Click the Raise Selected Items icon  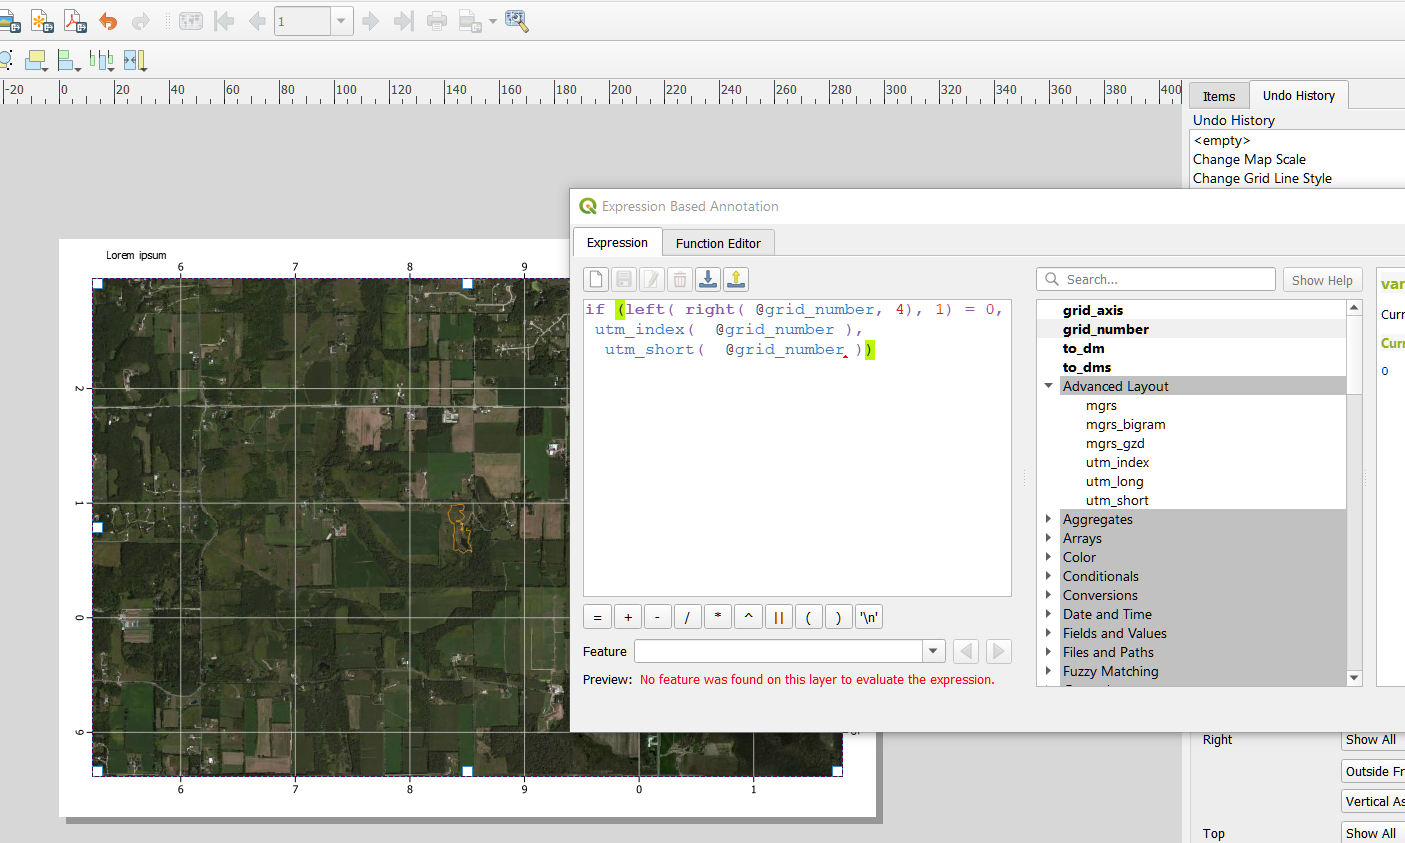[x=36, y=60]
